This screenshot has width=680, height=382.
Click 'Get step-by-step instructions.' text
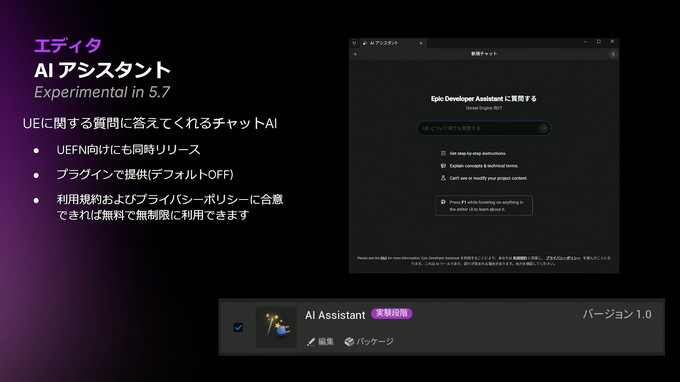pos(477,153)
